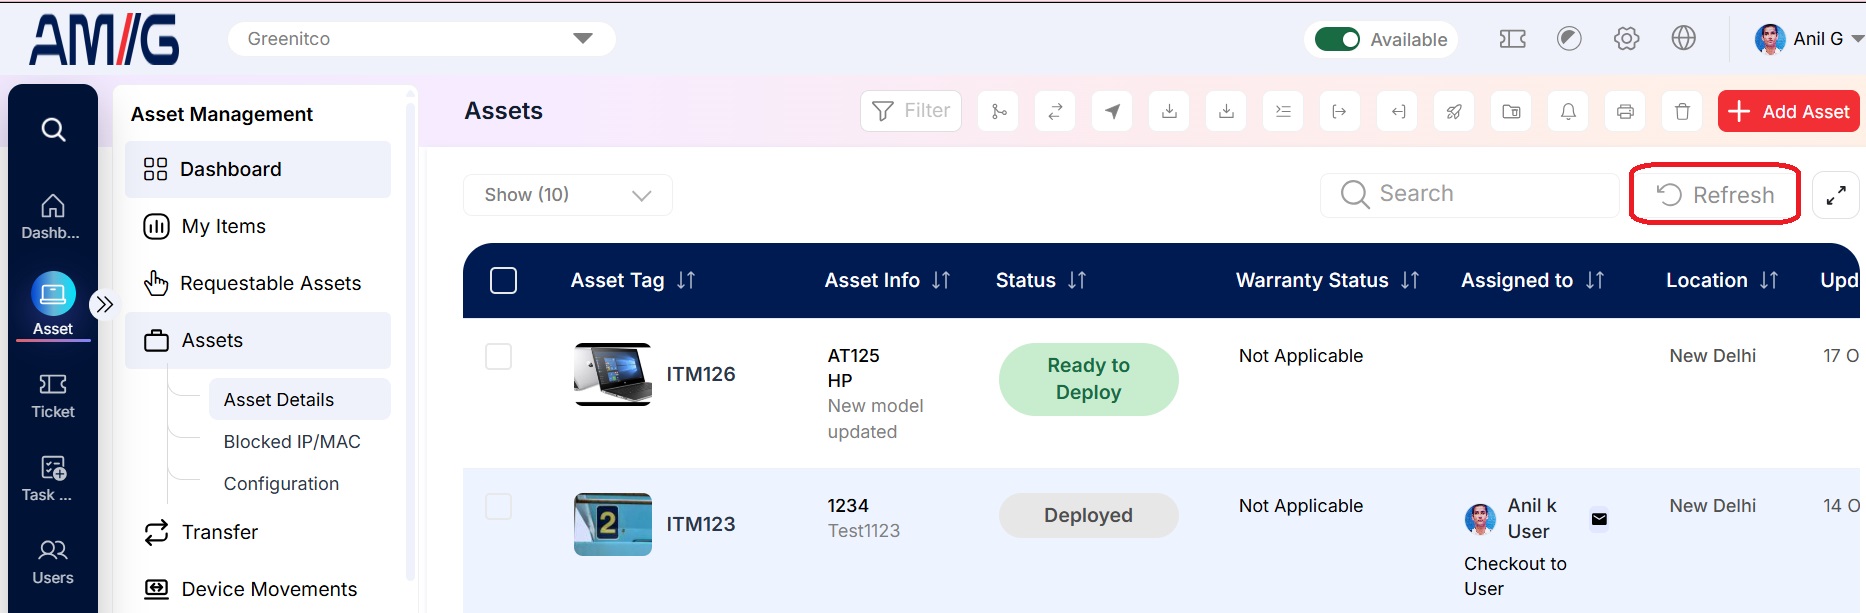
Task: Click the Anil G avatar picture
Action: (1770, 39)
